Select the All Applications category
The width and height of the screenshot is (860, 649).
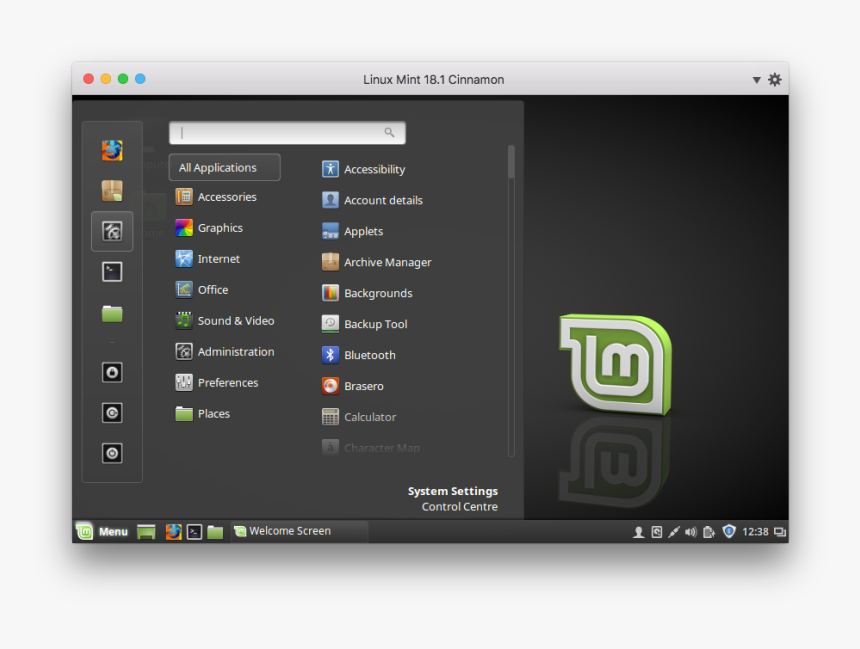[224, 168]
